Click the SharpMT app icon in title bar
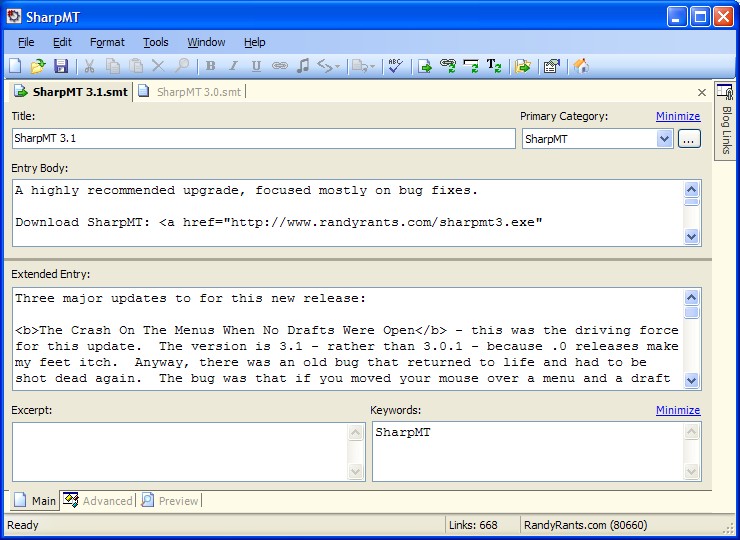This screenshot has height=540, width=740. pyautogui.click(x=14, y=17)
